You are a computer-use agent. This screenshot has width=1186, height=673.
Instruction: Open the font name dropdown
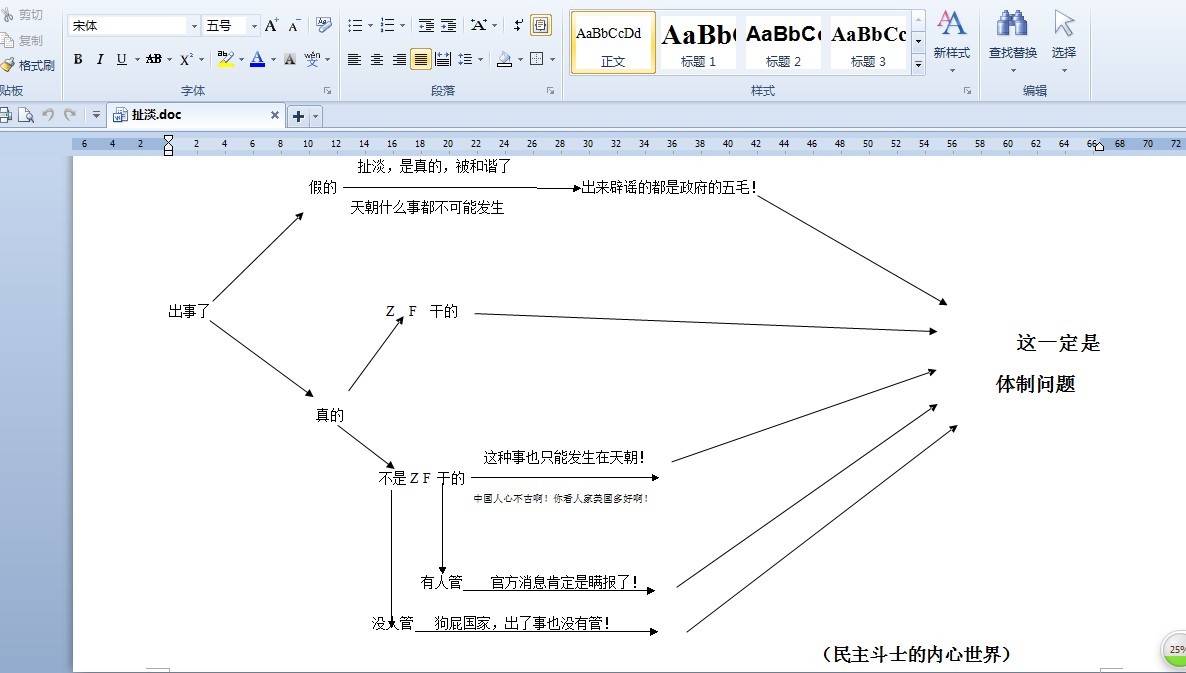coord(194,26)
